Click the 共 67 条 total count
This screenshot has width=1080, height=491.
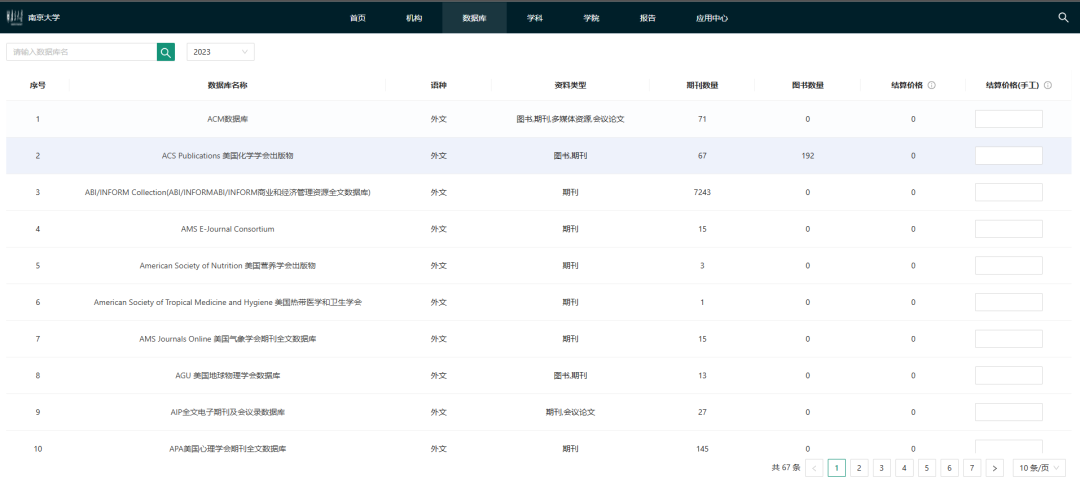(x=786, y=468)
